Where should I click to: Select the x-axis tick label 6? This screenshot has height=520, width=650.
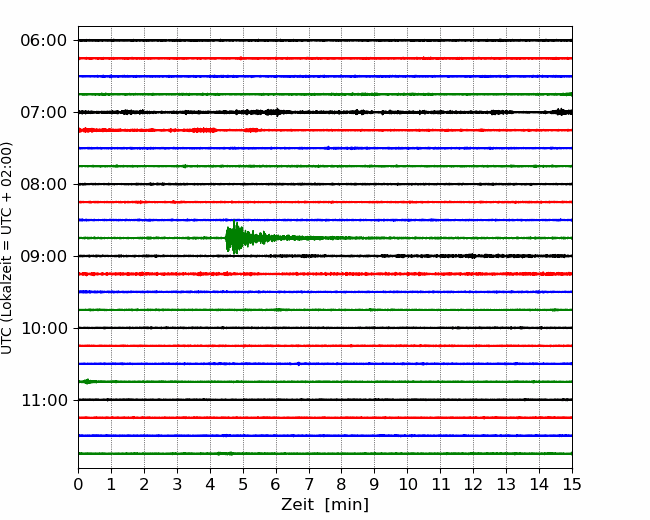click(x=276, y=484)
